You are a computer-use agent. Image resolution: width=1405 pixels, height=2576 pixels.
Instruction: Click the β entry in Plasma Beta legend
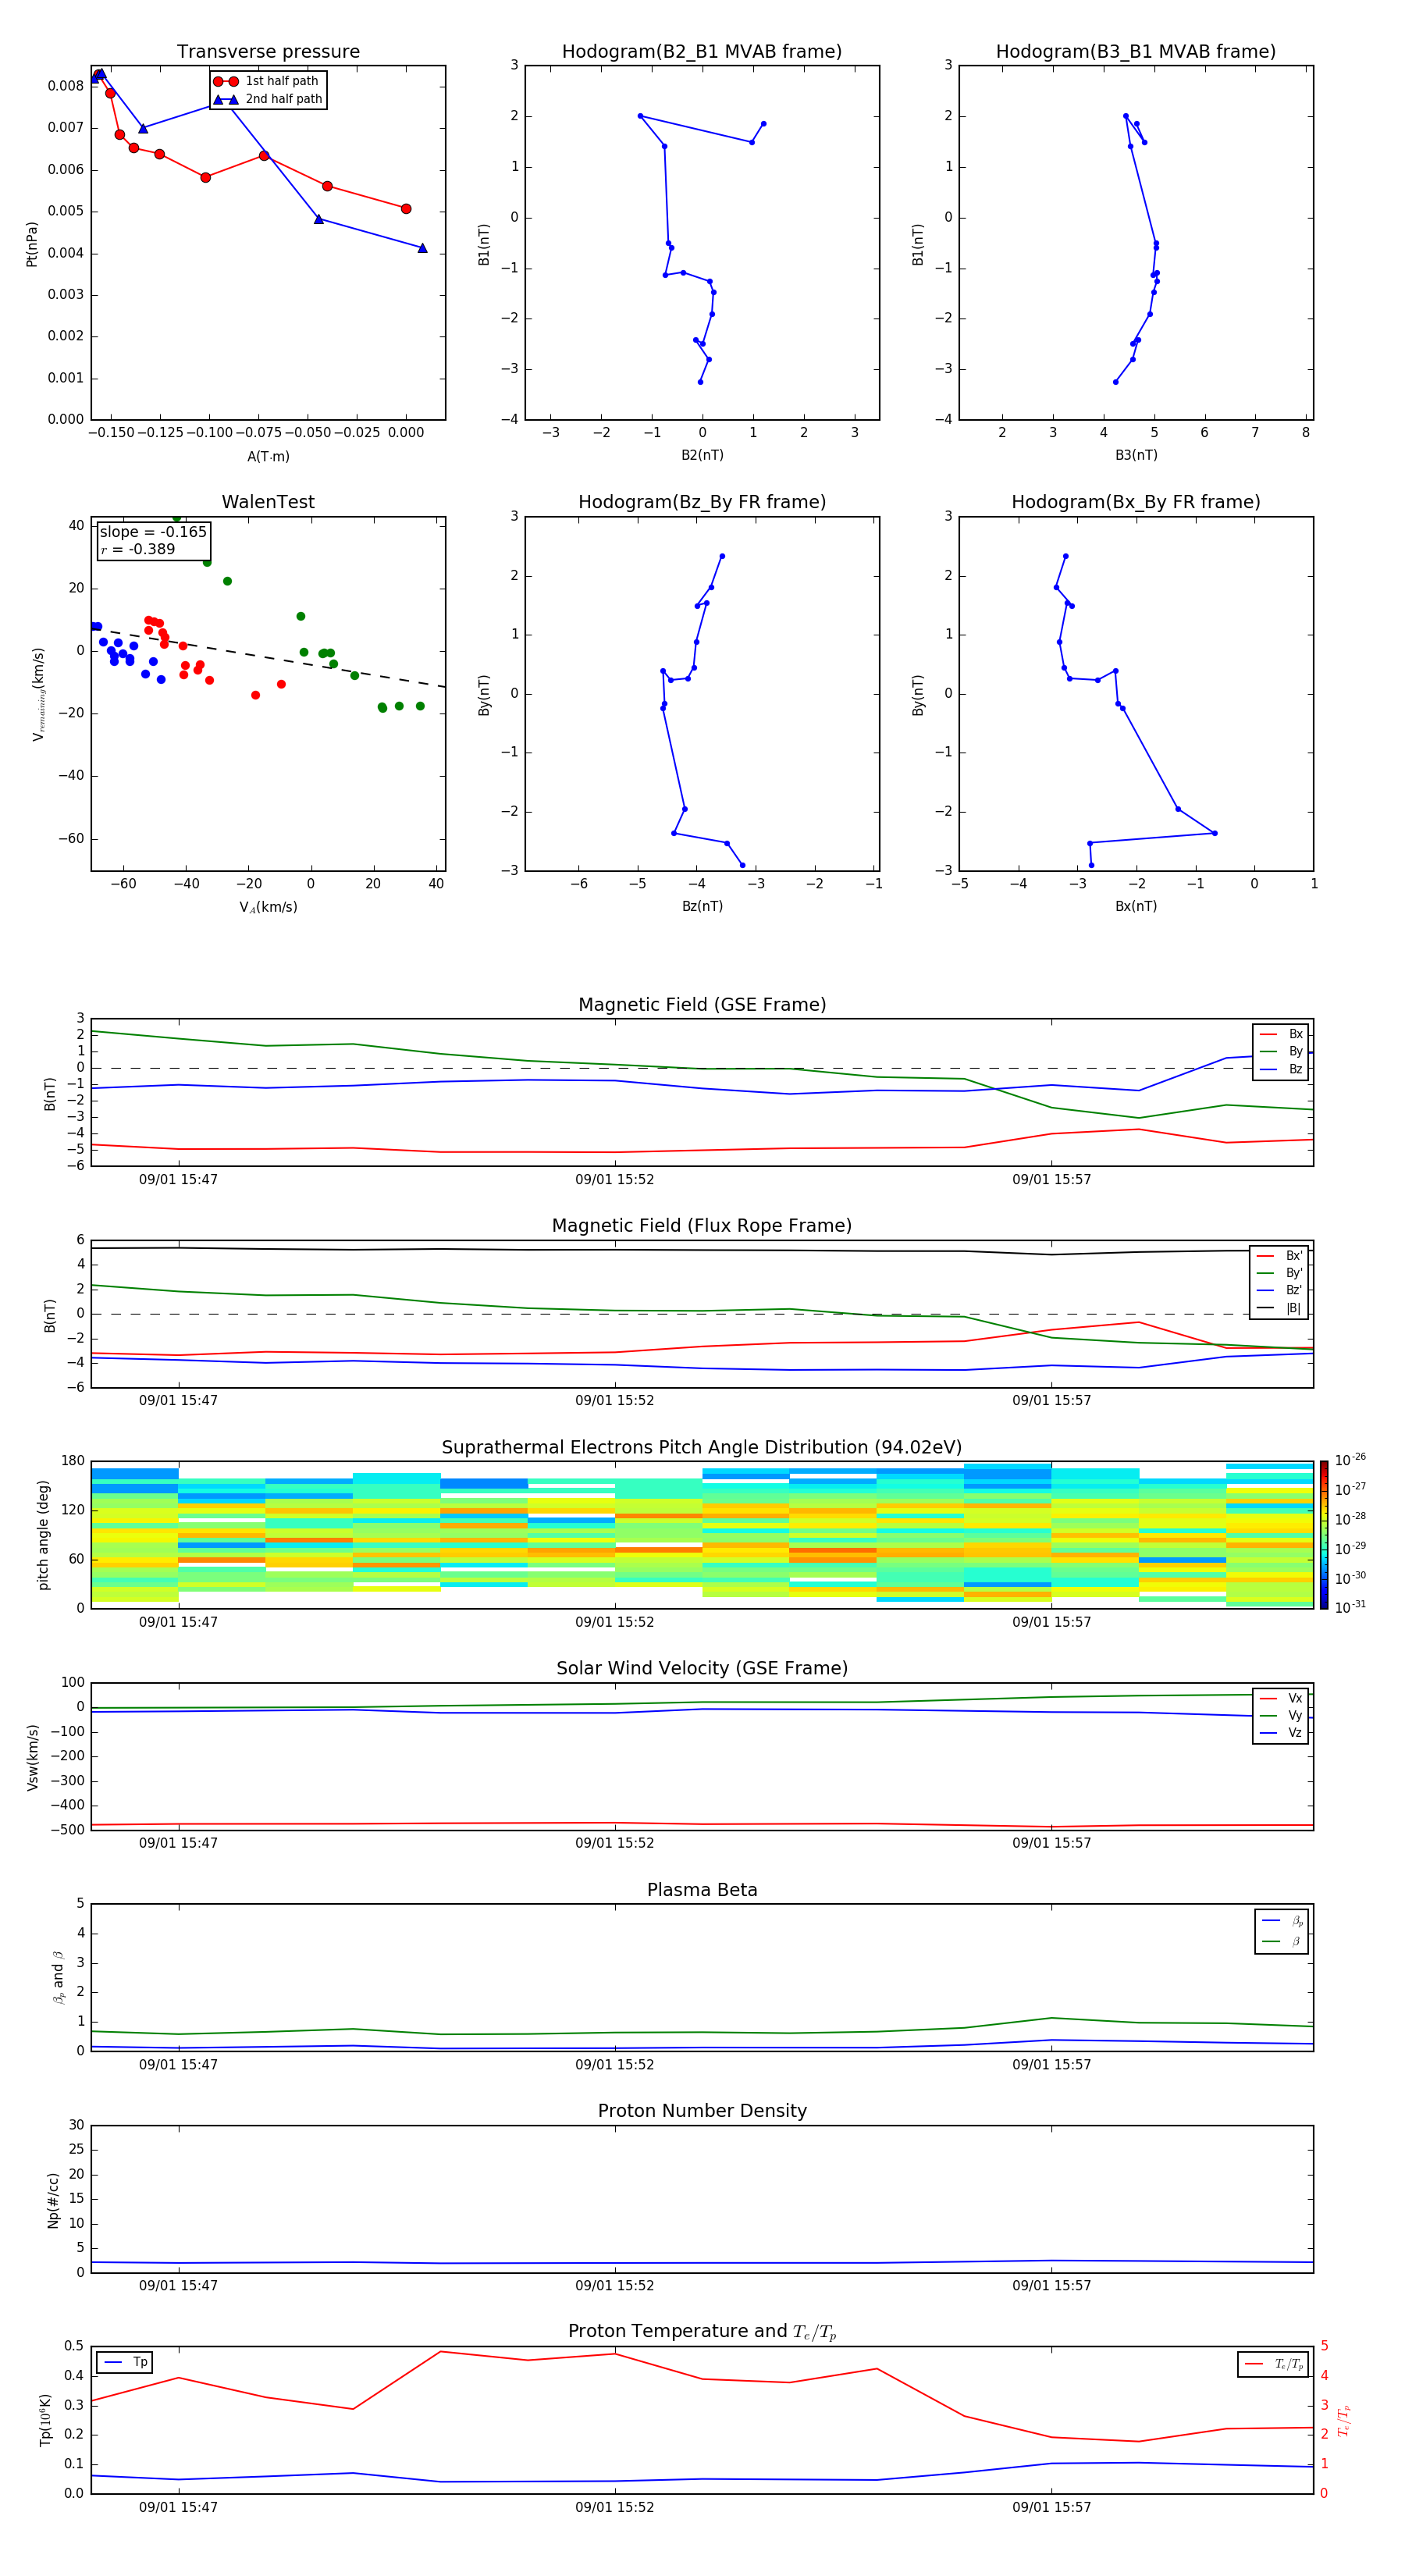(x=1282, y=1941)
